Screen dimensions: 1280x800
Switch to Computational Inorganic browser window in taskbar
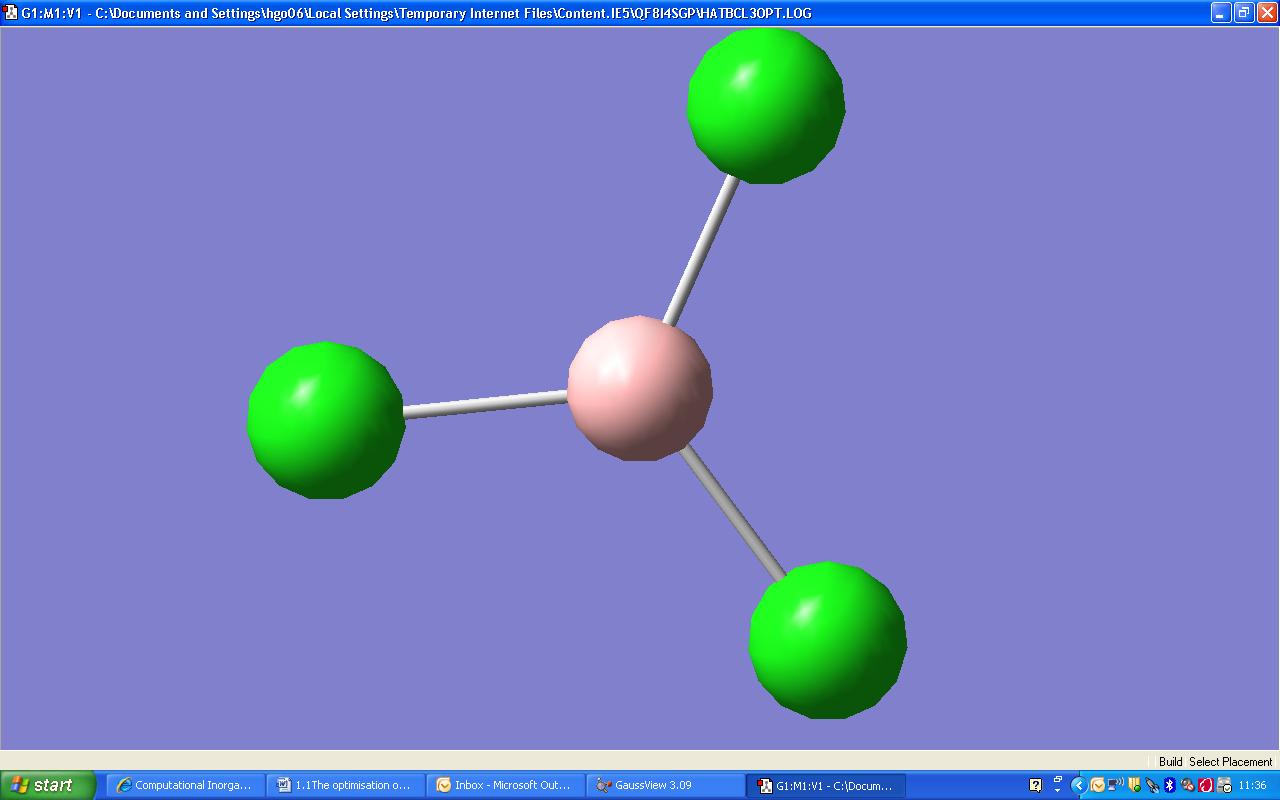[x=186, y=785]
